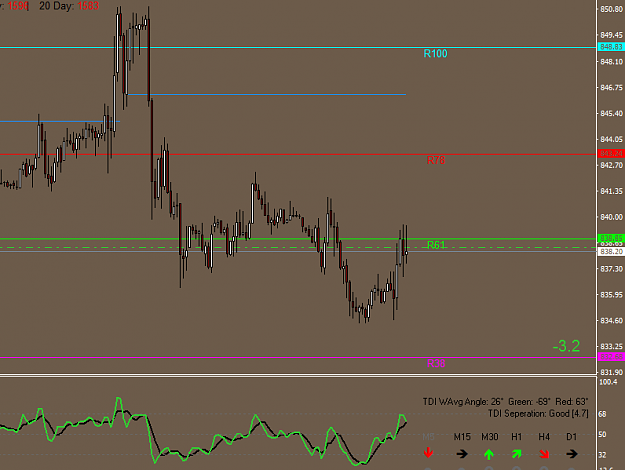Click the white 838.20 current price tag
This screenshot has width=625, height=470.
[x=611, y=252]
